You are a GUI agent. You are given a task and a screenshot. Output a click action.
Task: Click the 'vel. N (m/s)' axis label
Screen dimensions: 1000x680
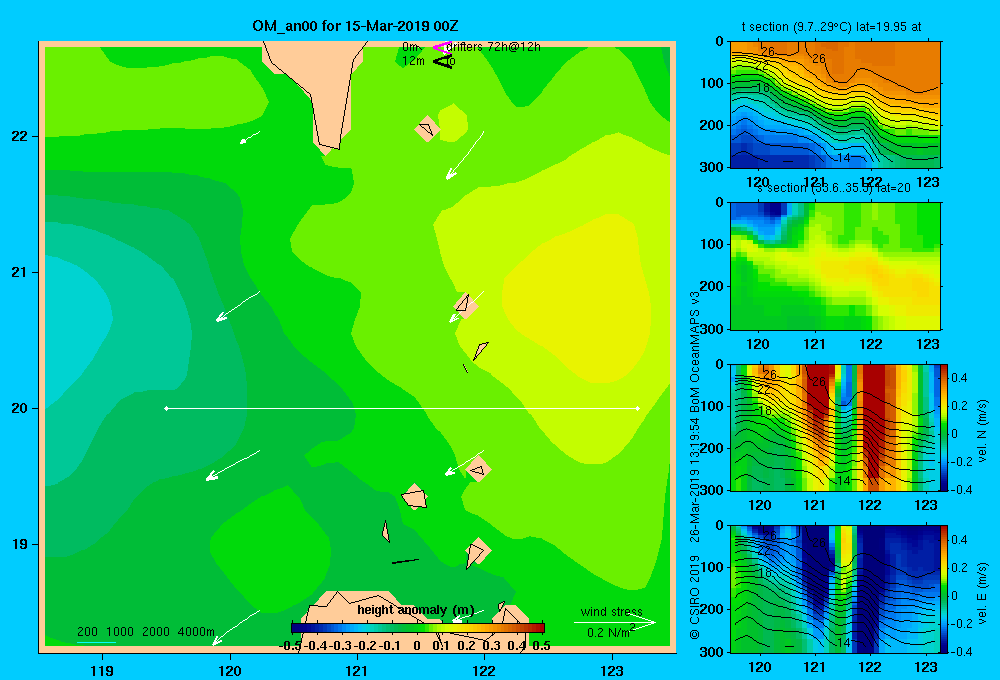pos(982,431)
